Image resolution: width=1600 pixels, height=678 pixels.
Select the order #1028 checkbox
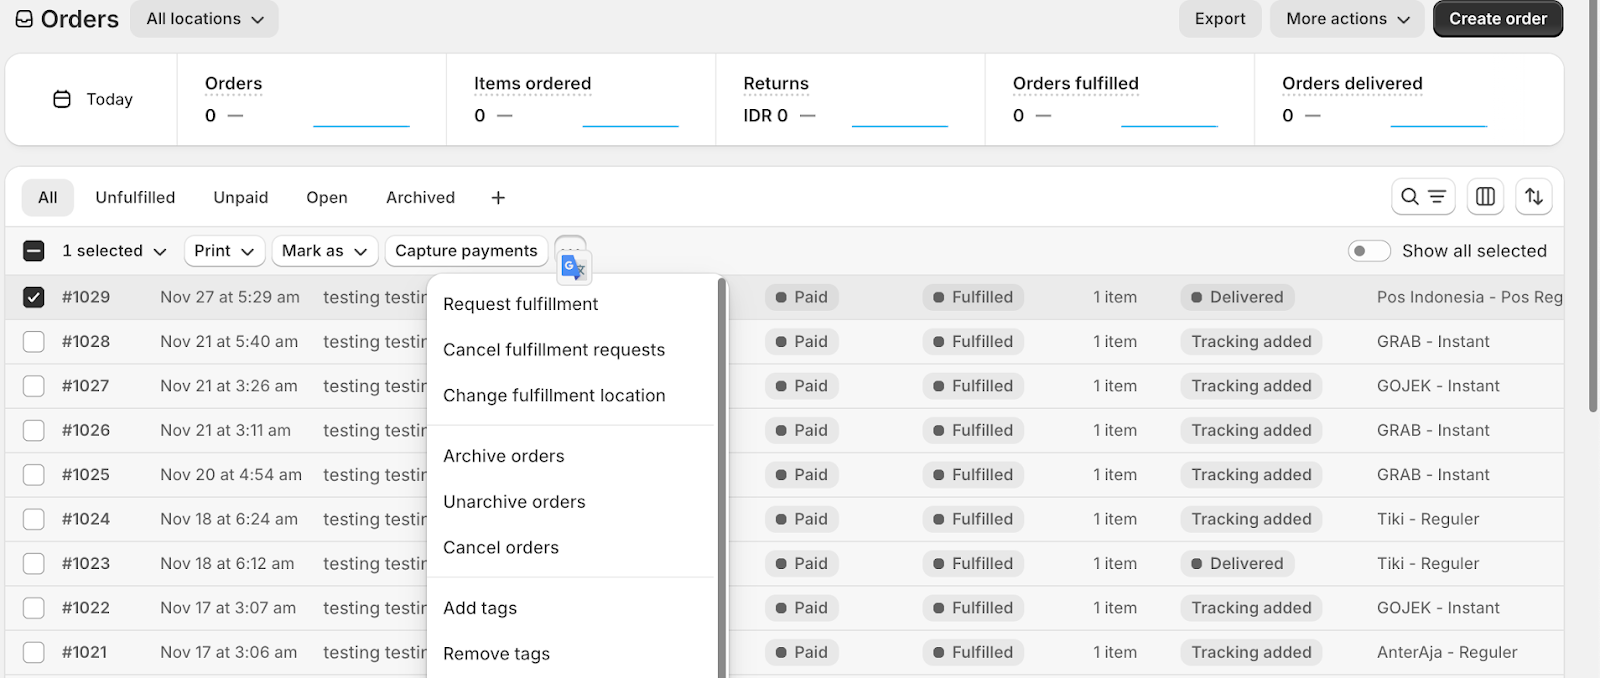34,342
